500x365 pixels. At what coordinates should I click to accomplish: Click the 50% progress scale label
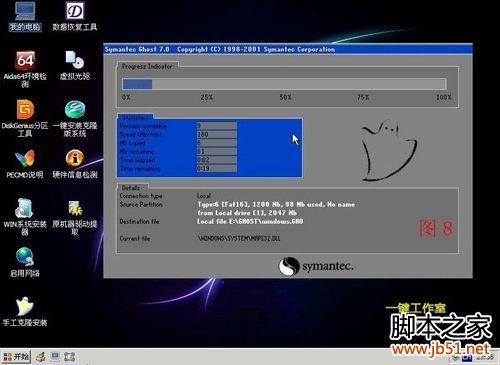click(x=285, y=97)
